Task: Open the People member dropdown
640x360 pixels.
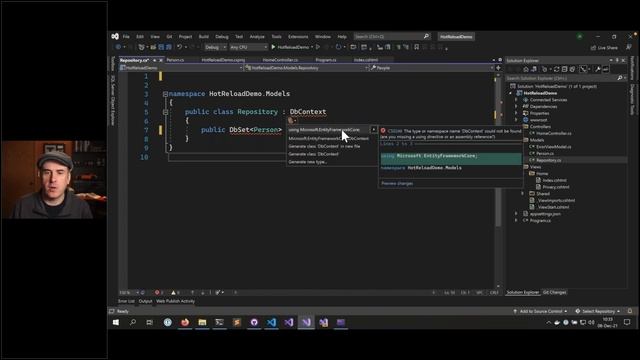Action: point(432,68)
